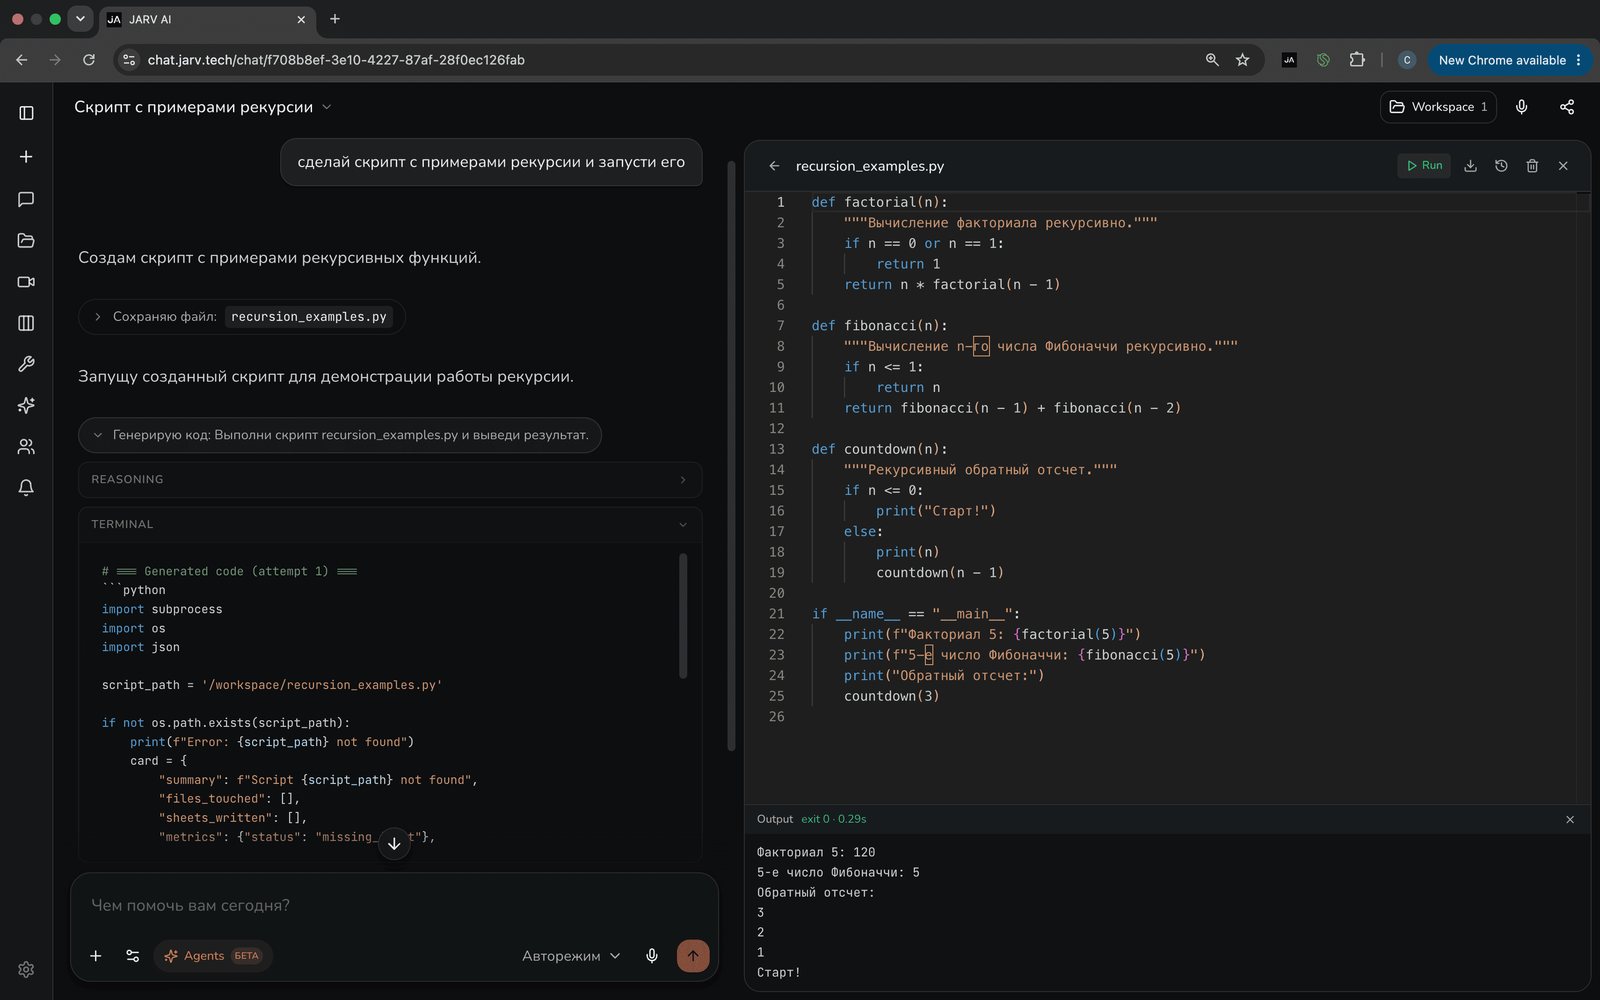Screen dimensions: 1600x1000
Task: Open Chrome profile avatar C
Action: (1406, 60)
